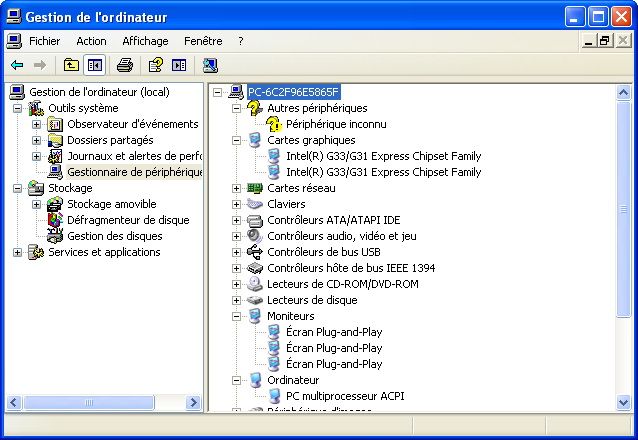Click the yellow question mark Périphérique inconnu icon
Screen dimensions: 638x440
tap(274, 124)
